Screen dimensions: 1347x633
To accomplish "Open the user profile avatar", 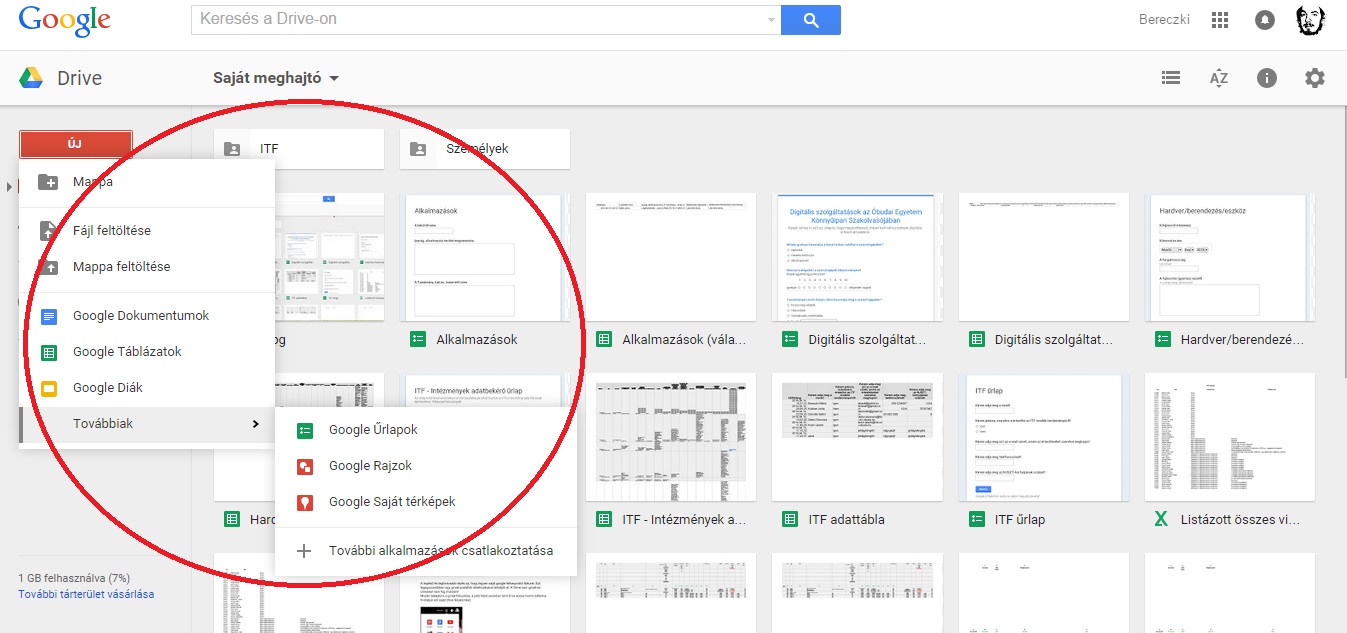I will [1311, 20].
